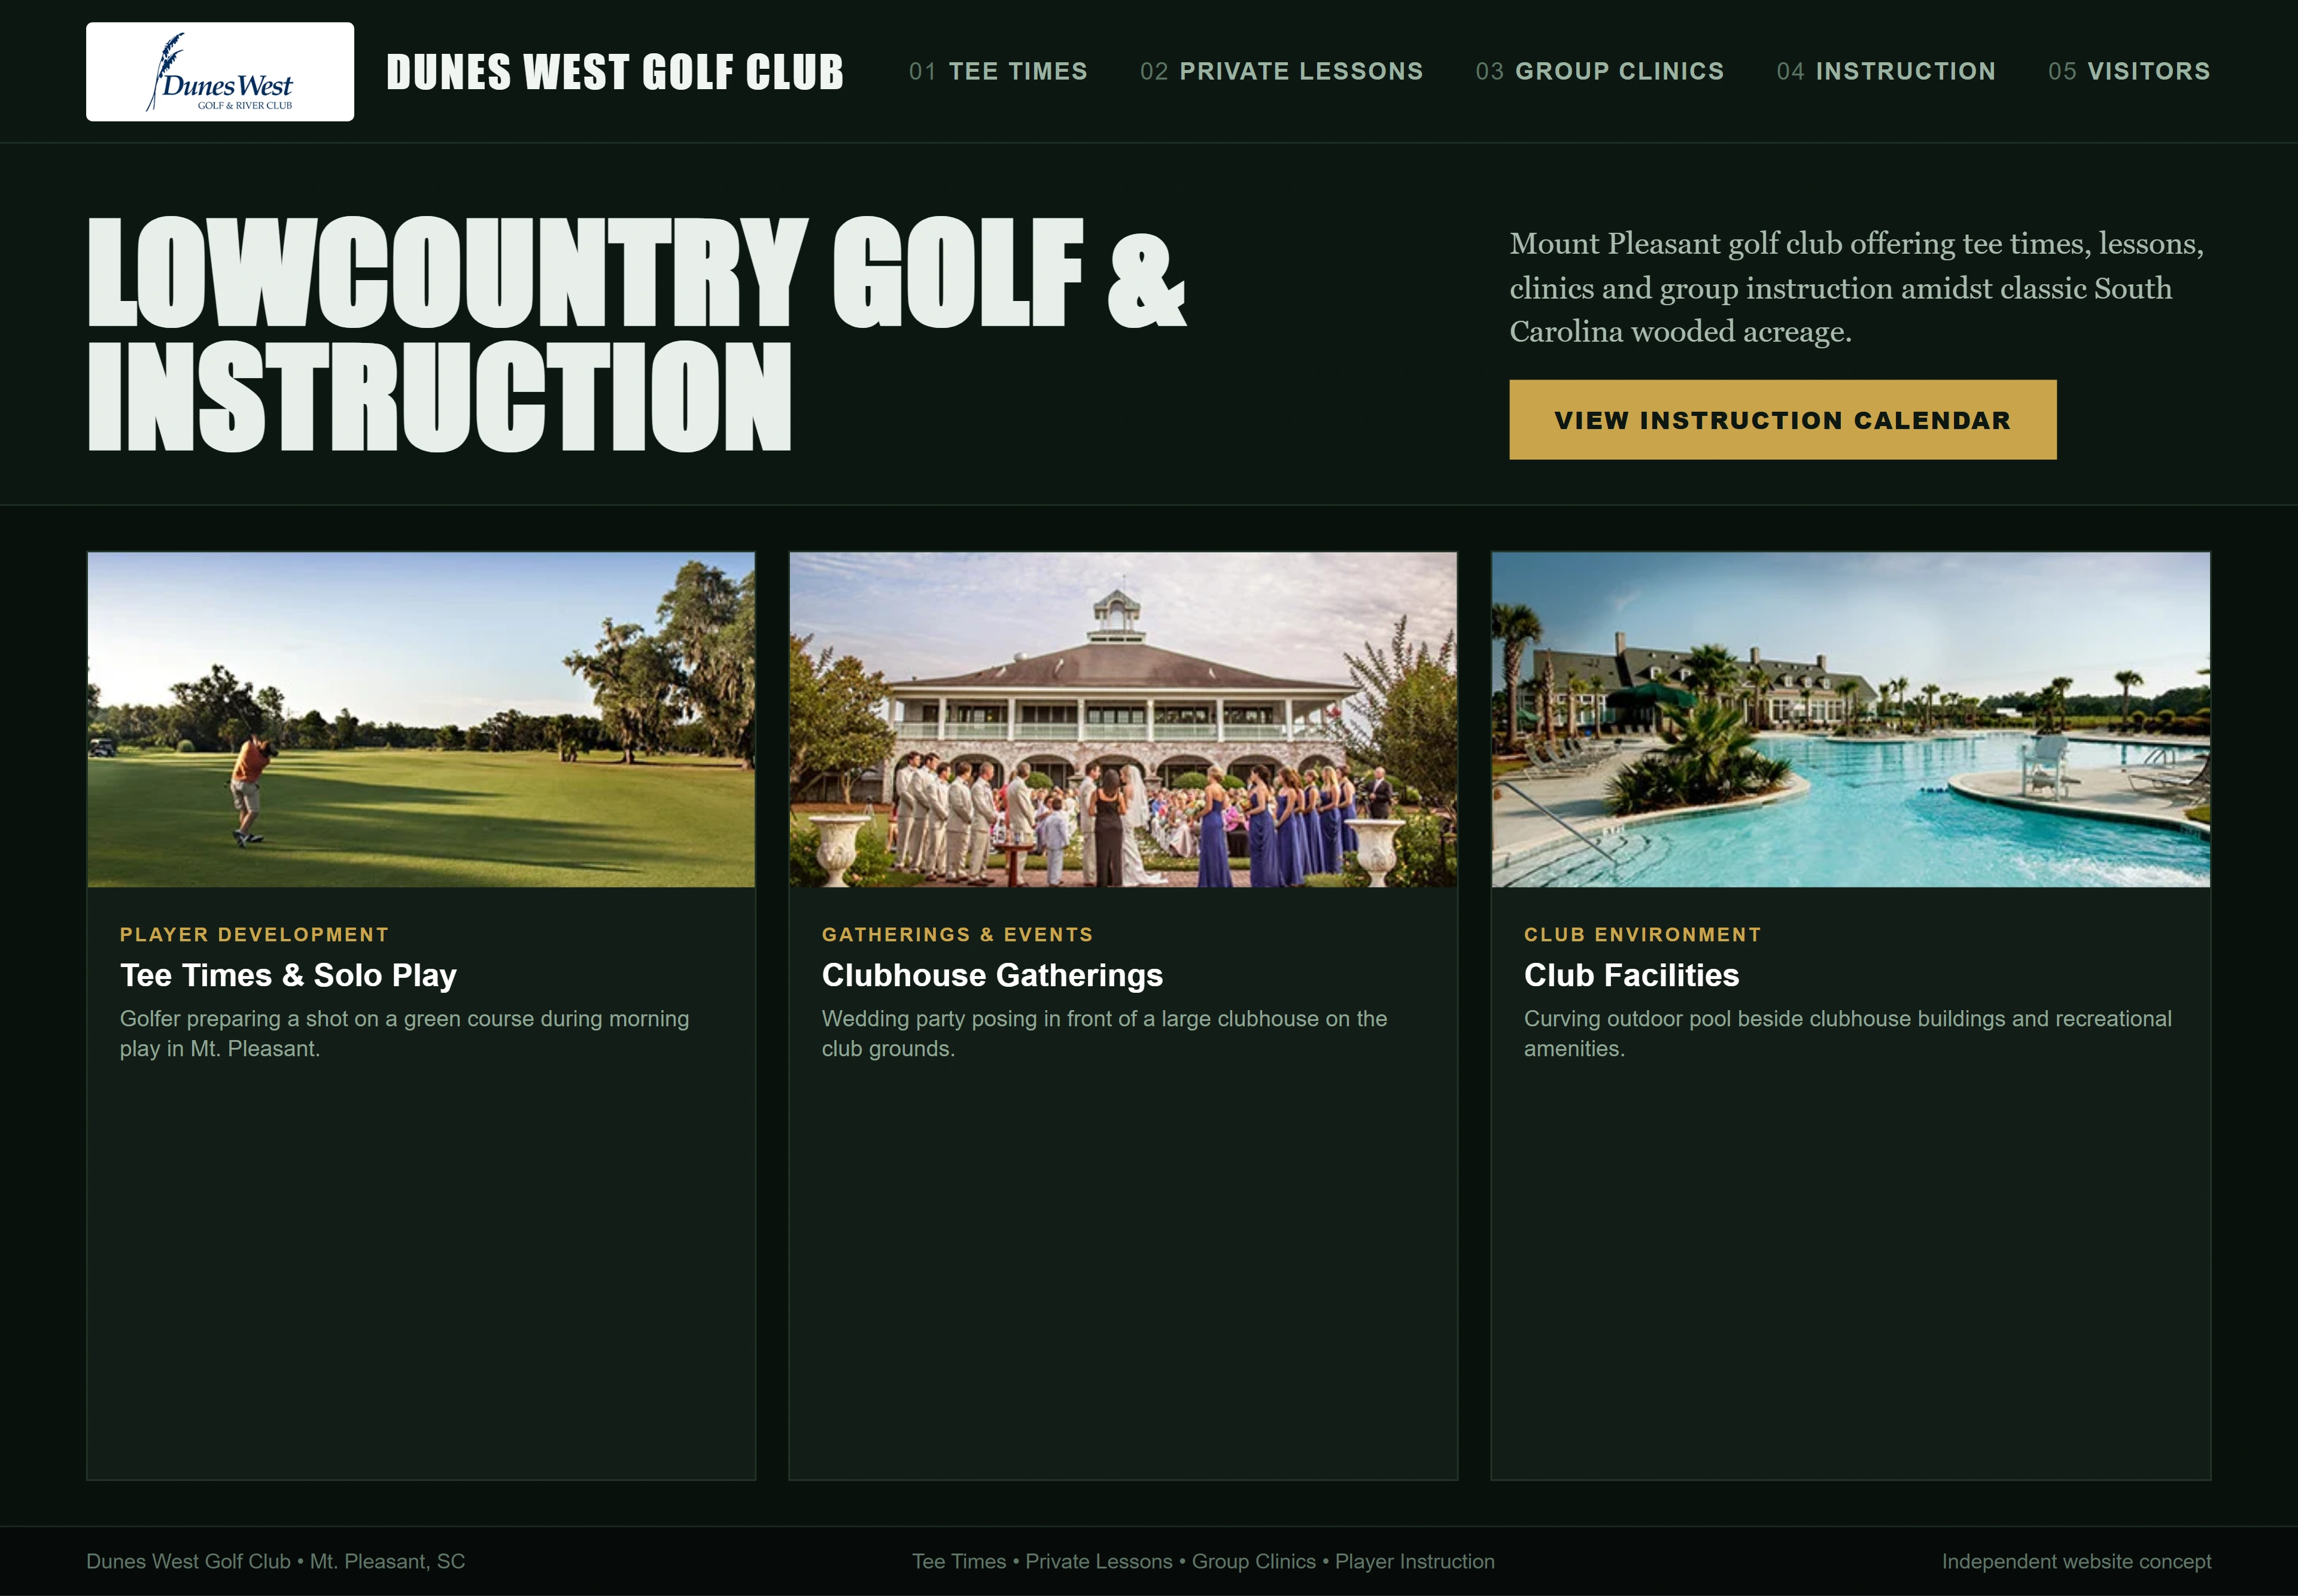Click the curving outdoor pool description

1847,1034
